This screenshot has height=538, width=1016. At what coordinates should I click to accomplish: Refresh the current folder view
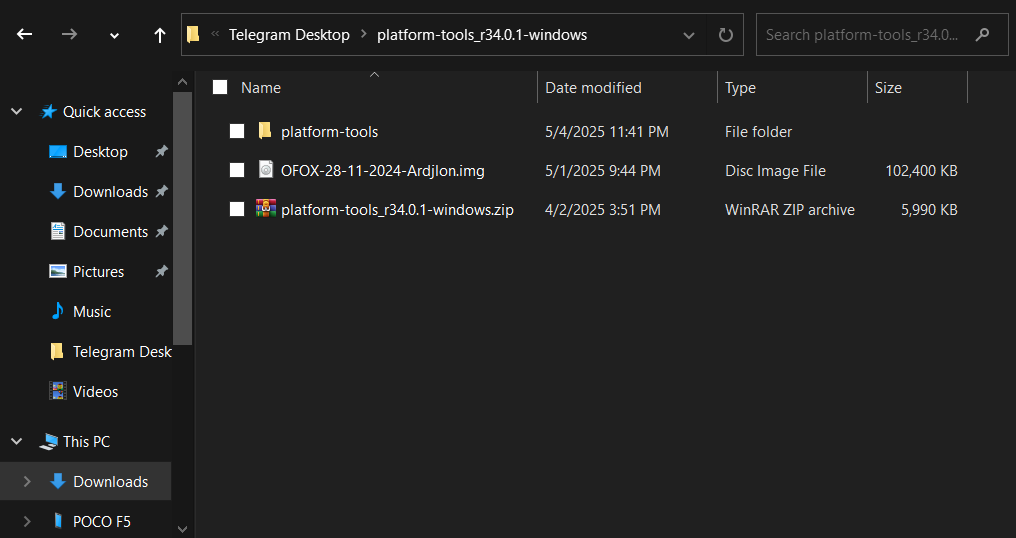click(726, 35)
